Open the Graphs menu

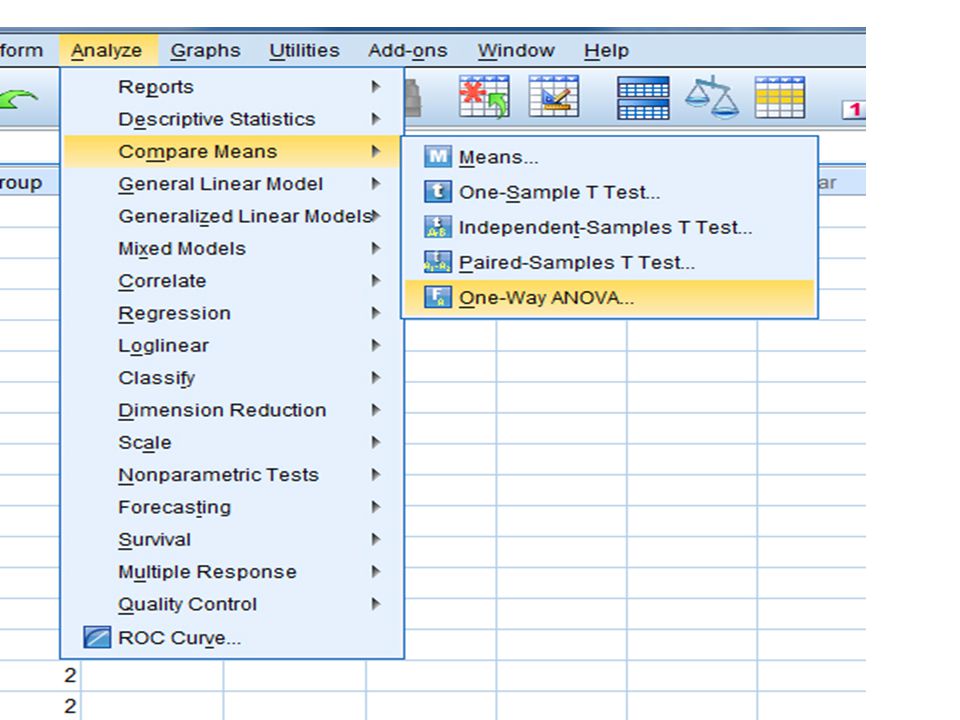(x=205, y=50)
